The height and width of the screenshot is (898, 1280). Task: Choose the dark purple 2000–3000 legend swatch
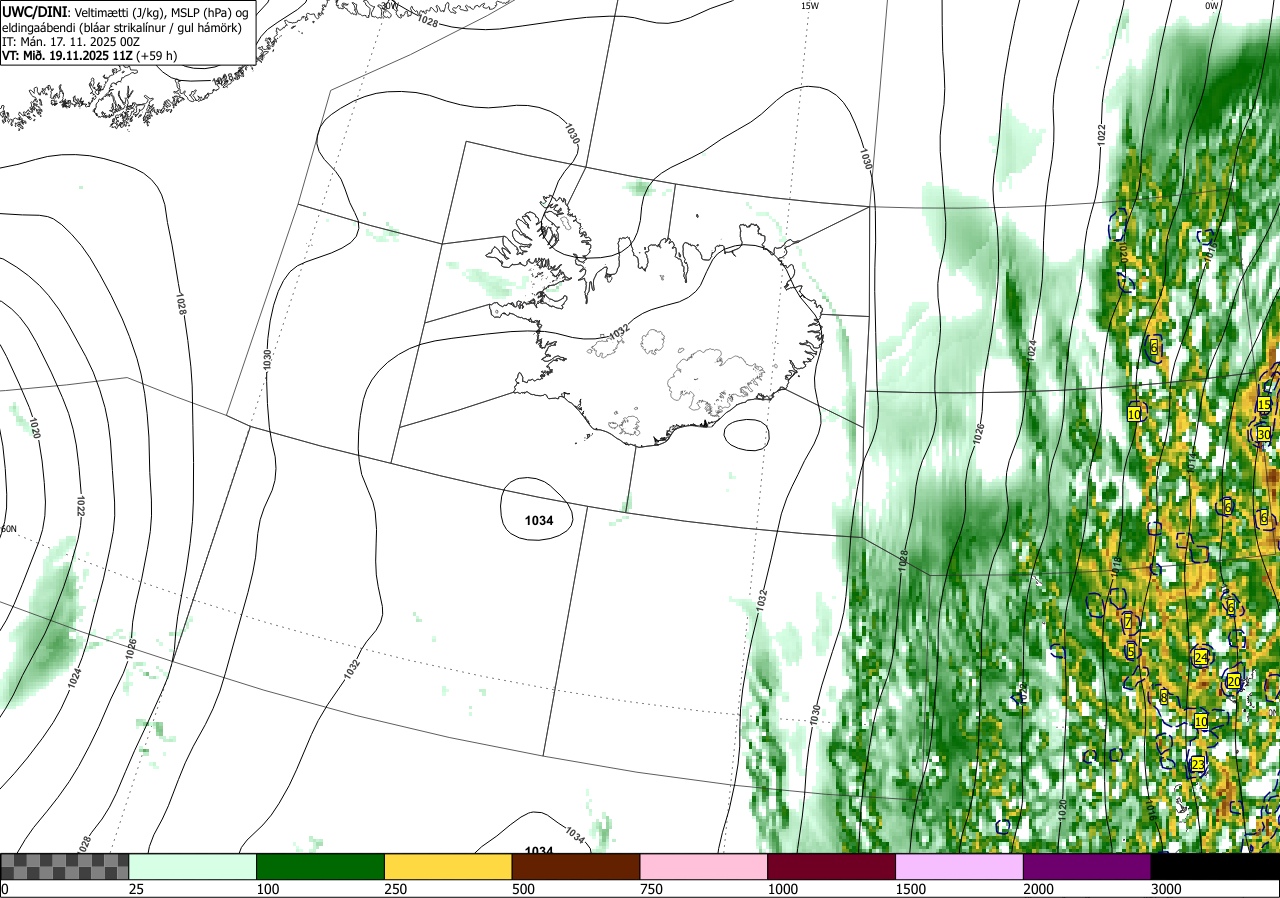point(1087,866)
